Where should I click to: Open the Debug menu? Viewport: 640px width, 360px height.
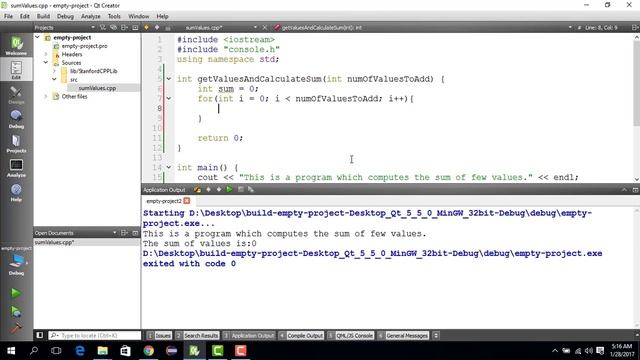[x=65, y=16]
